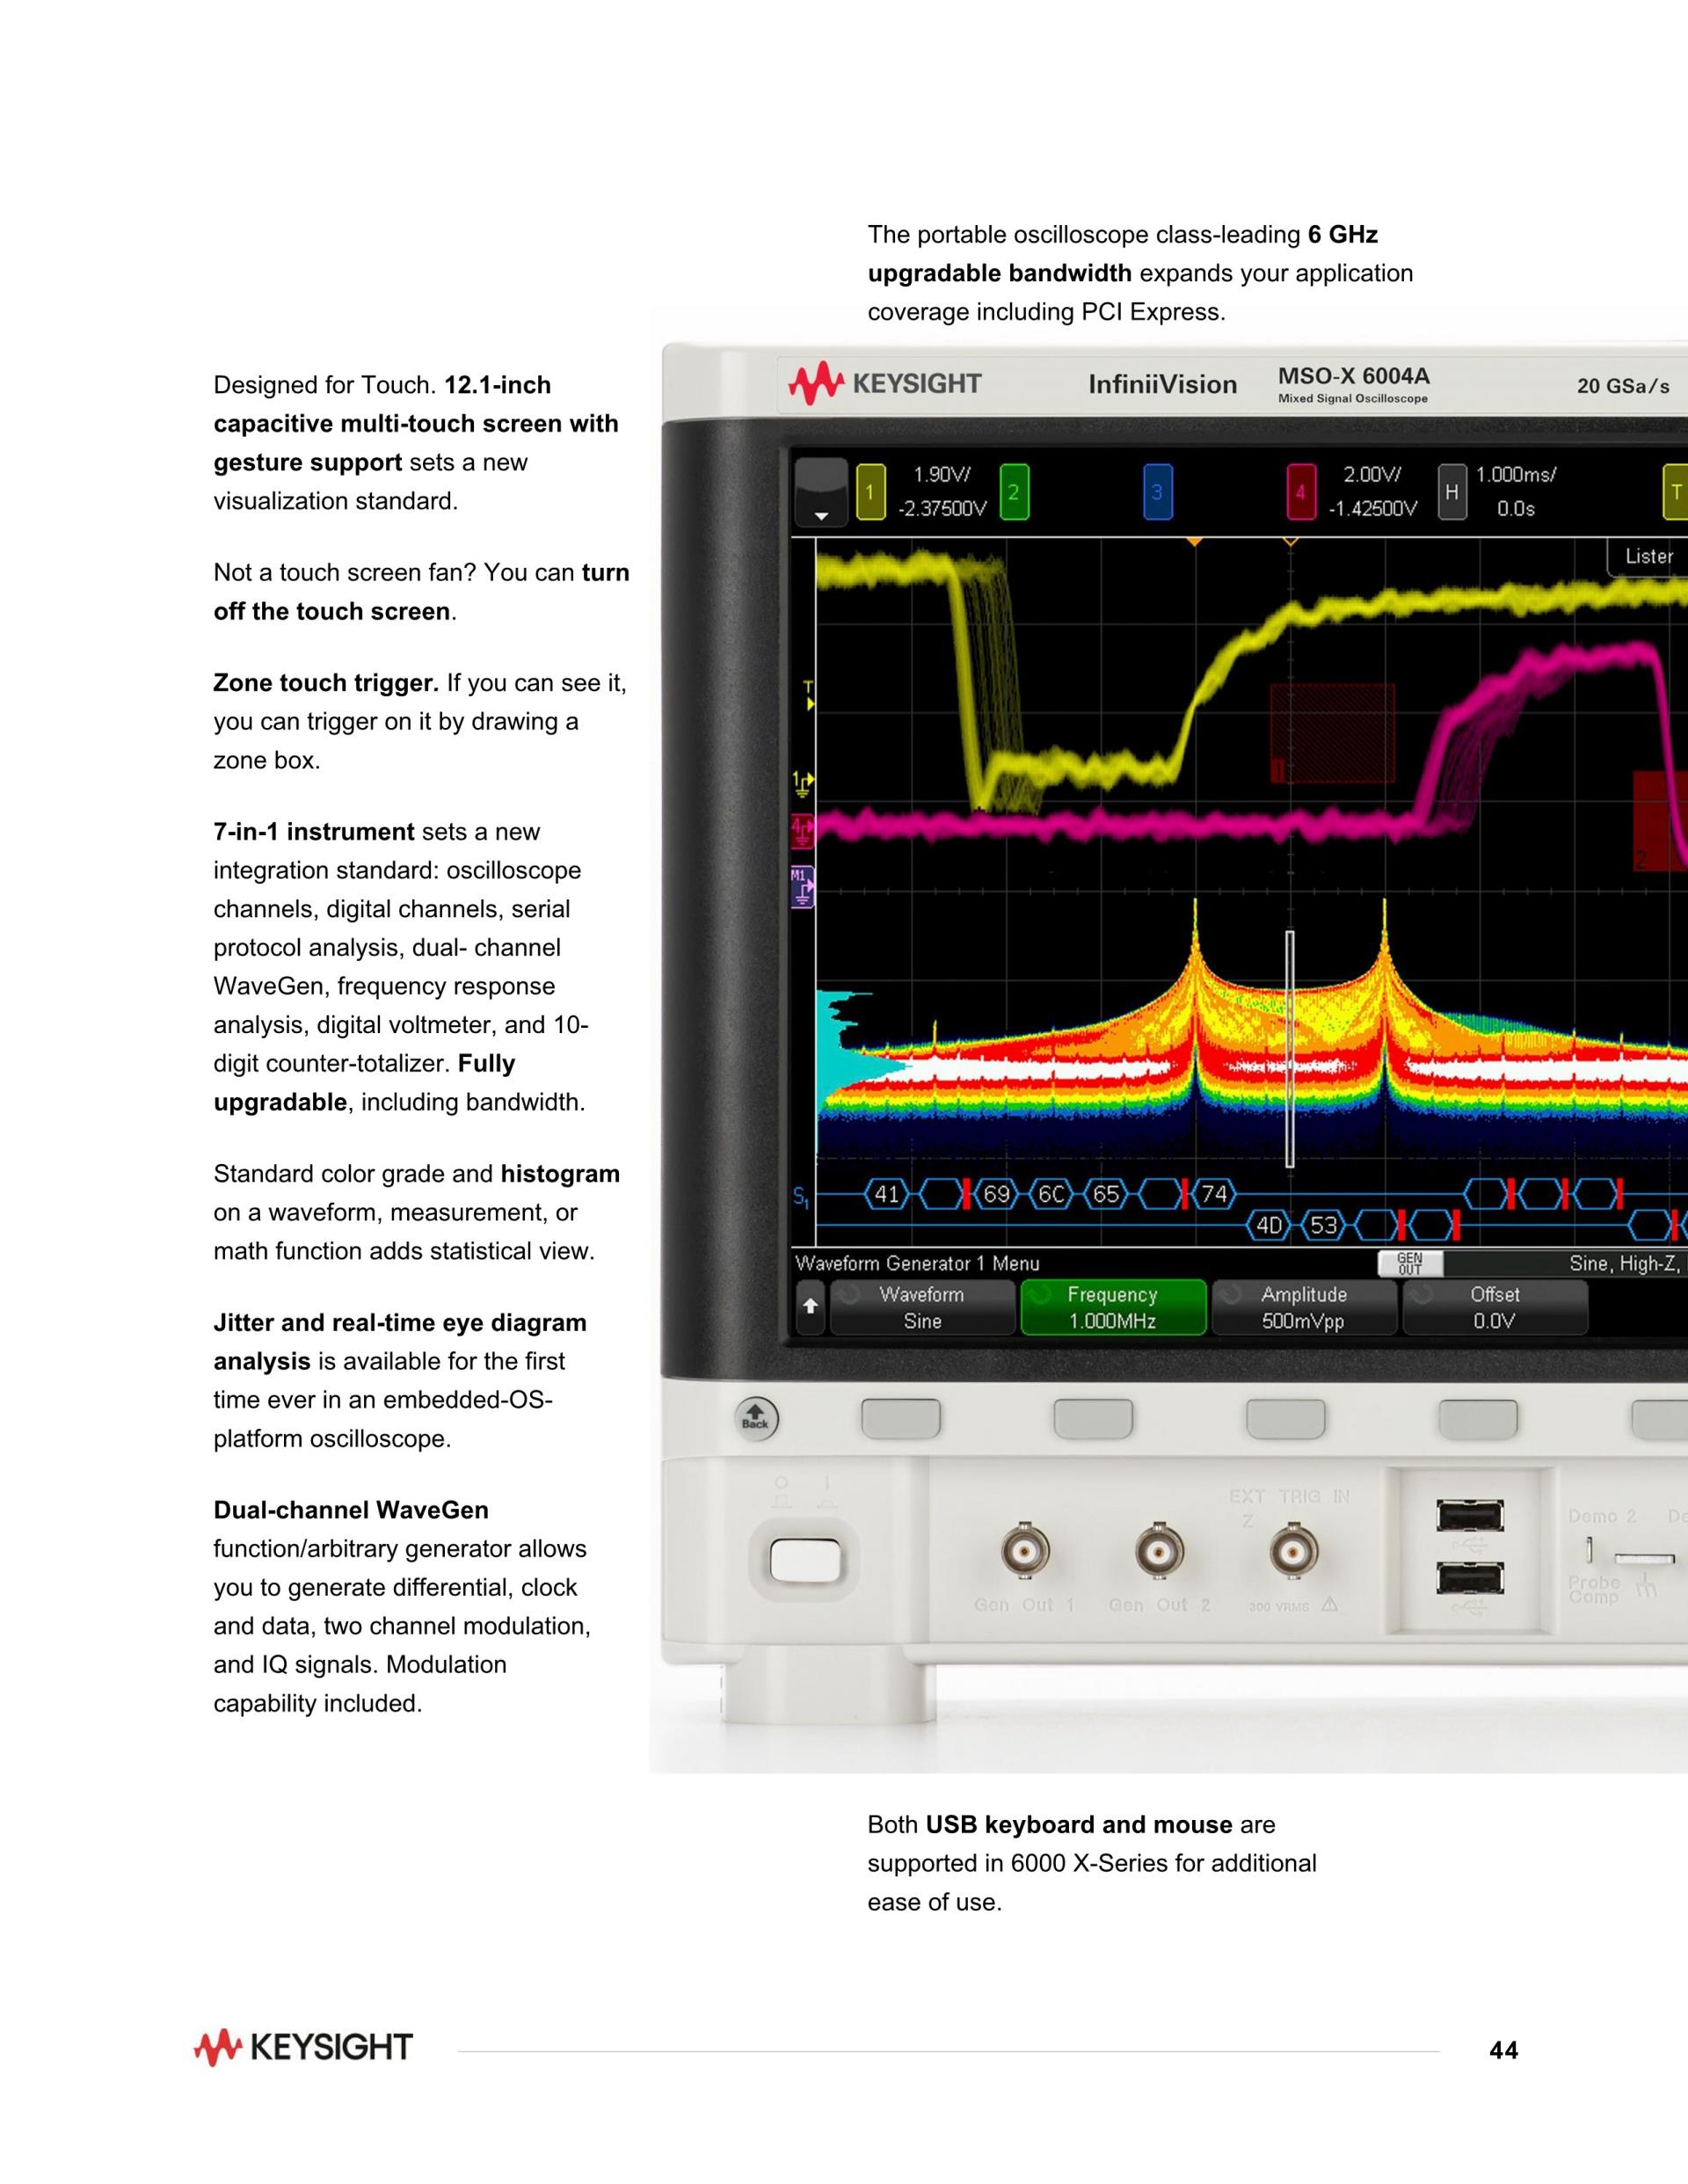
Task: Click the S1 serial decode label
Action: coord(801,1196)
